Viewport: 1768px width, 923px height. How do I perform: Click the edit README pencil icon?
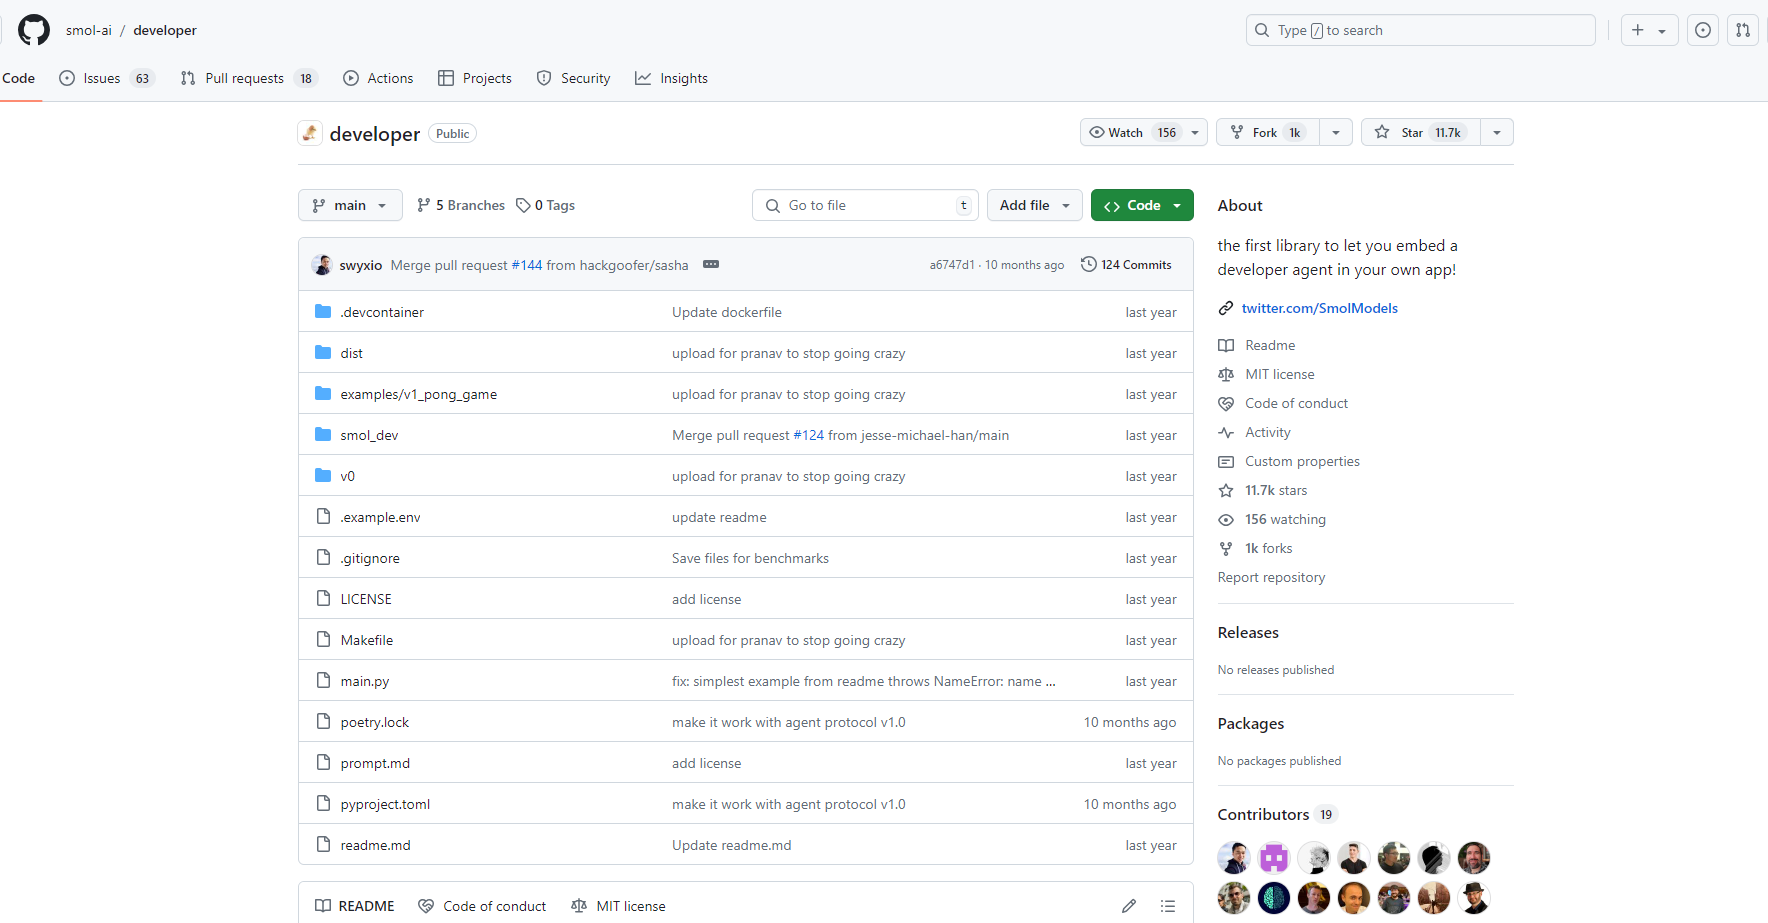[1129, 906]
